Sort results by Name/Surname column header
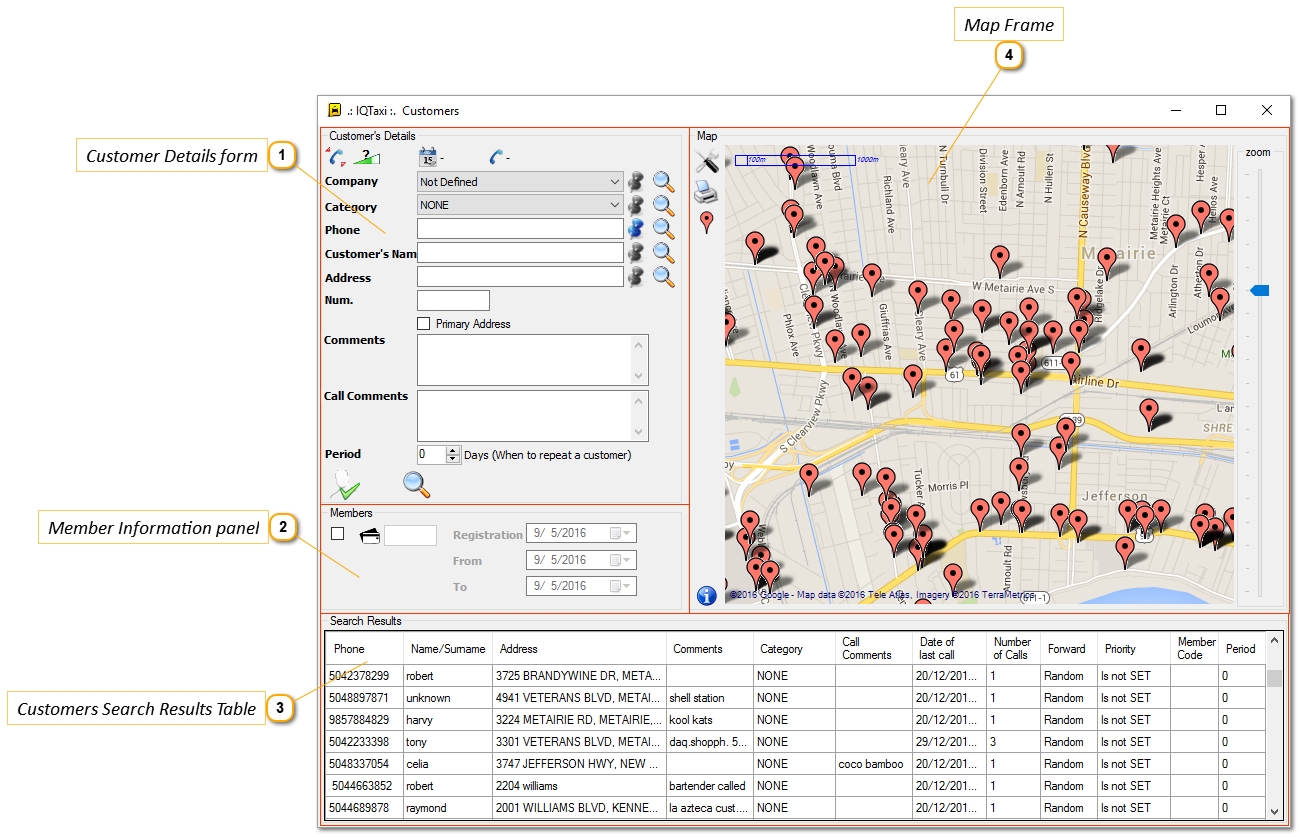 tap(448, 649)
